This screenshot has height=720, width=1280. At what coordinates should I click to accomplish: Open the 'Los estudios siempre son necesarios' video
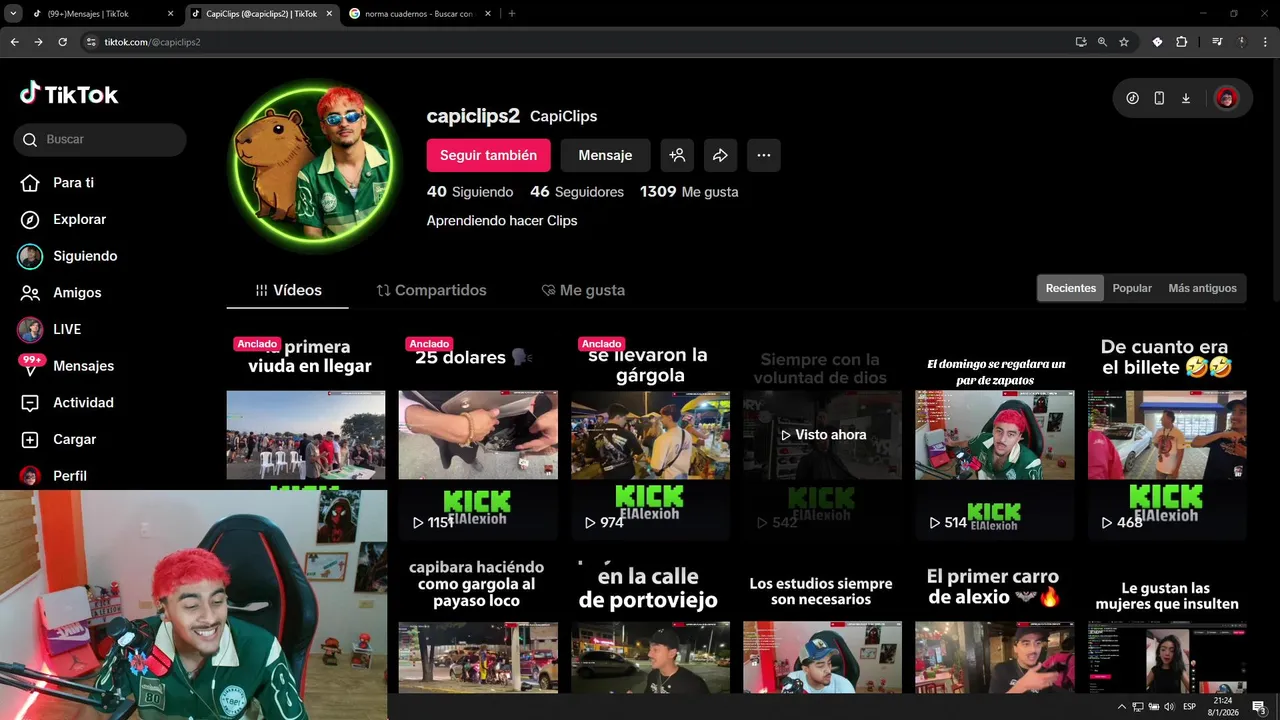[x=822, y=625]
